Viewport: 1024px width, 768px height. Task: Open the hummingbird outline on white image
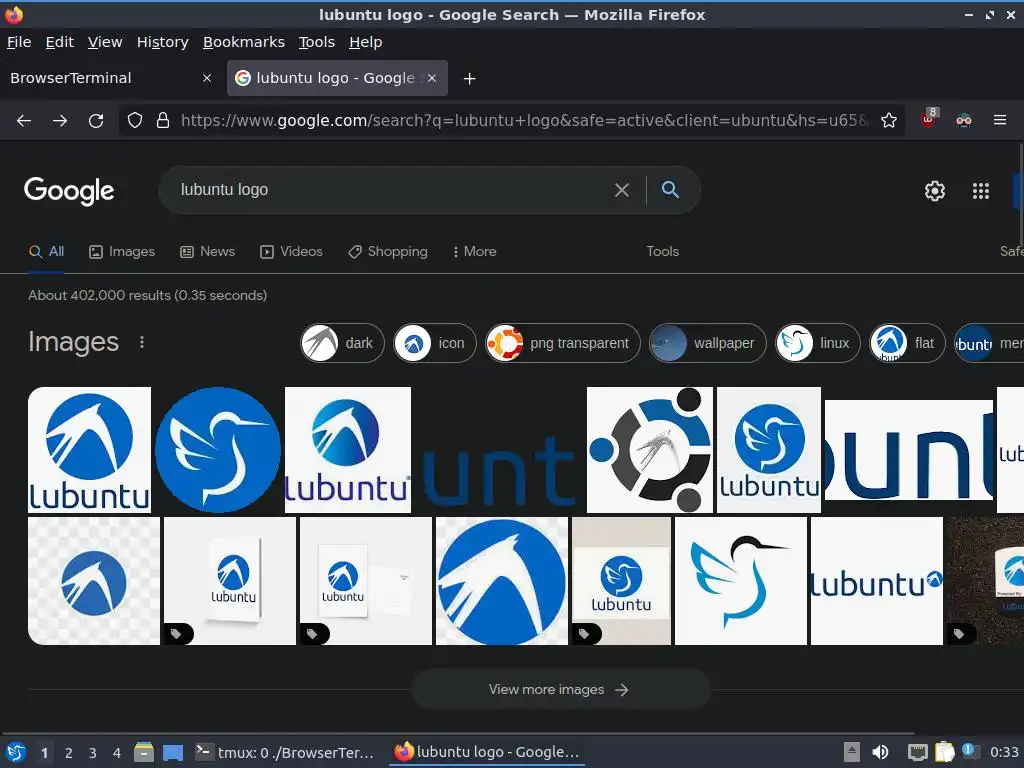click(x=741, y=581)
